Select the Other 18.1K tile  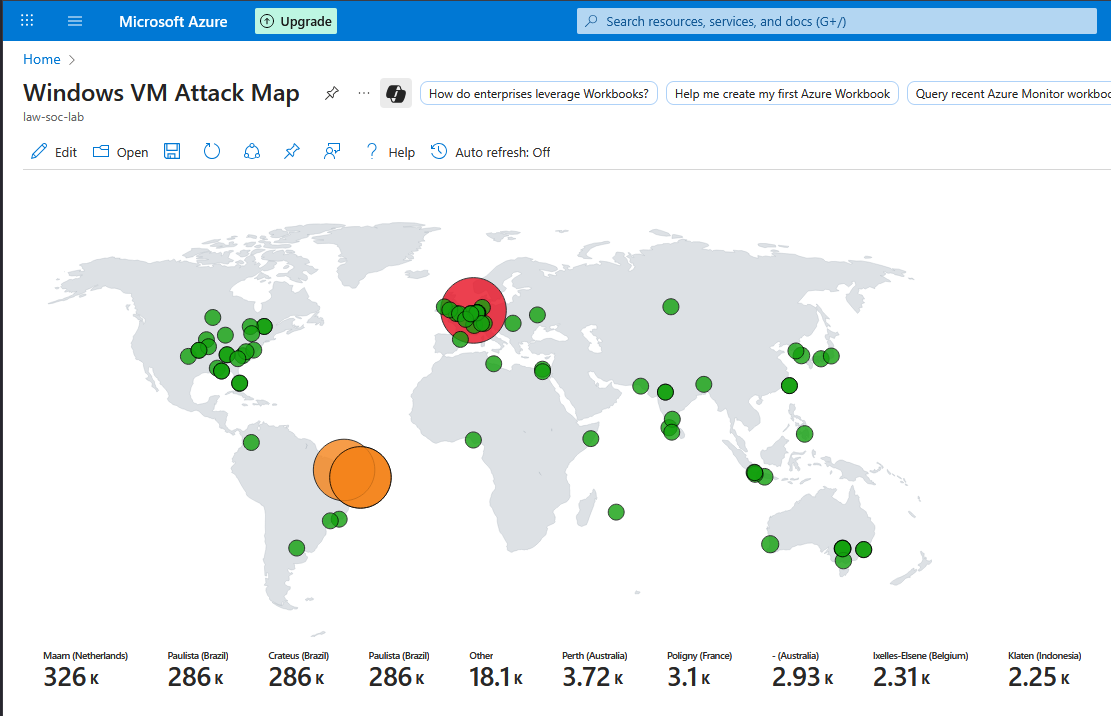(x=495, y=670)
